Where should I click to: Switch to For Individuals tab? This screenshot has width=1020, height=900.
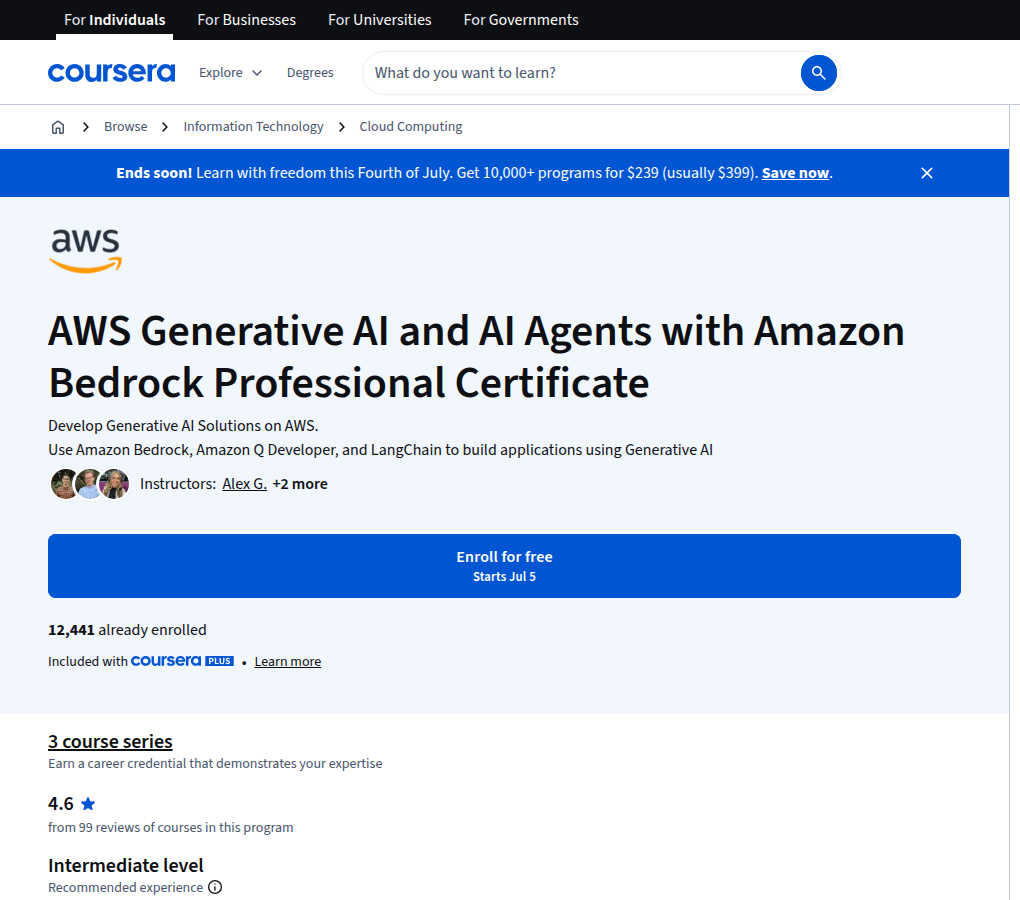(114, 20)
